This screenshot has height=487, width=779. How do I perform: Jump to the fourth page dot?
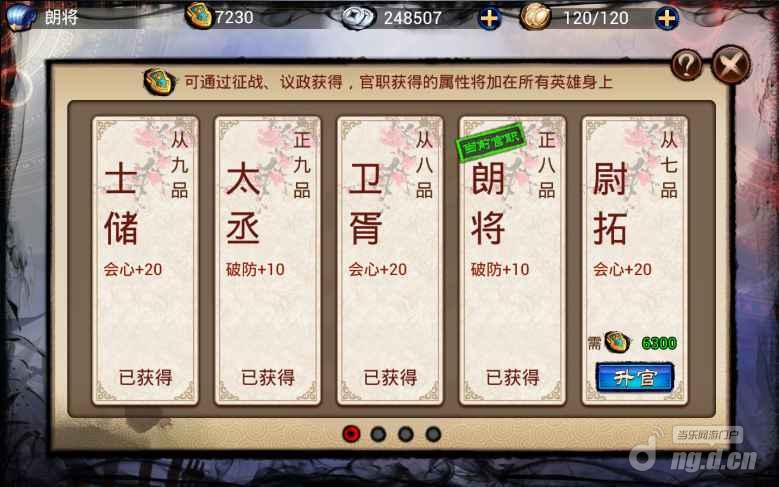[x=433, y=434]
